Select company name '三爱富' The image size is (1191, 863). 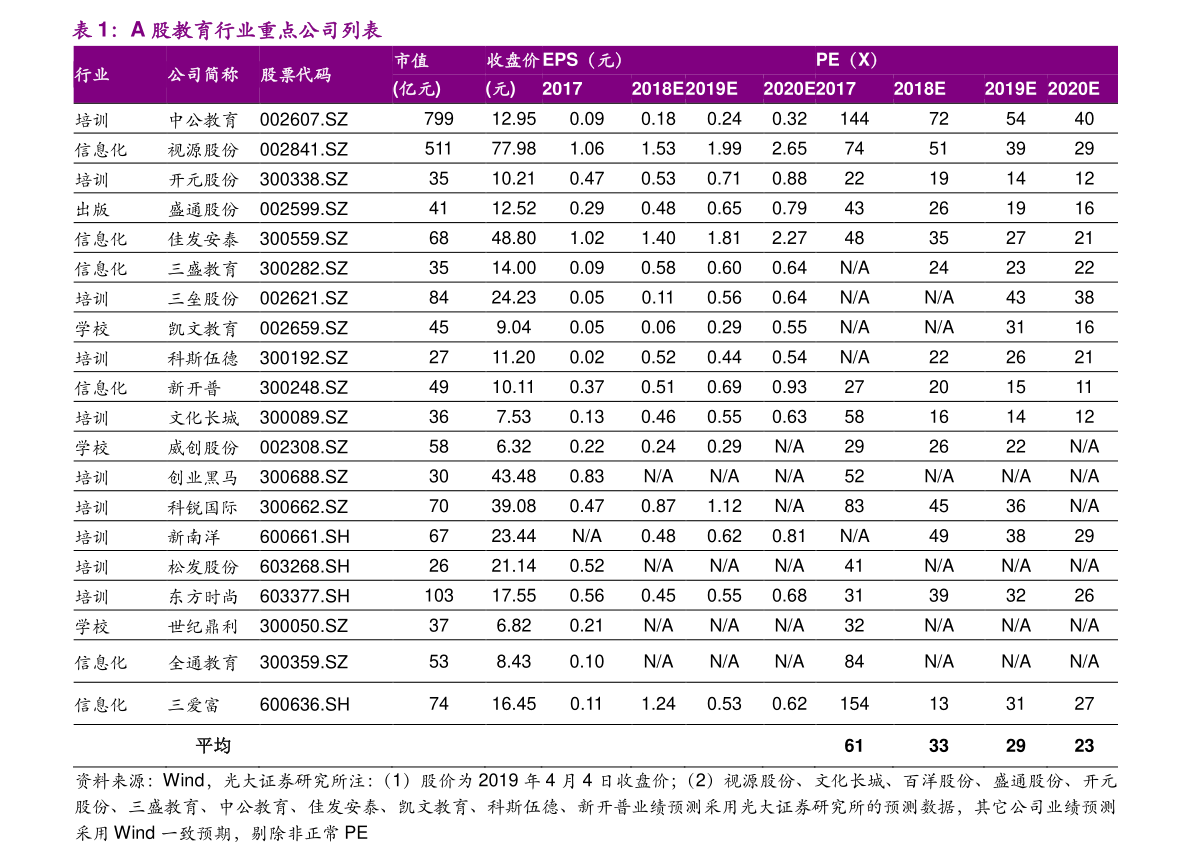[x=194, y=705]
